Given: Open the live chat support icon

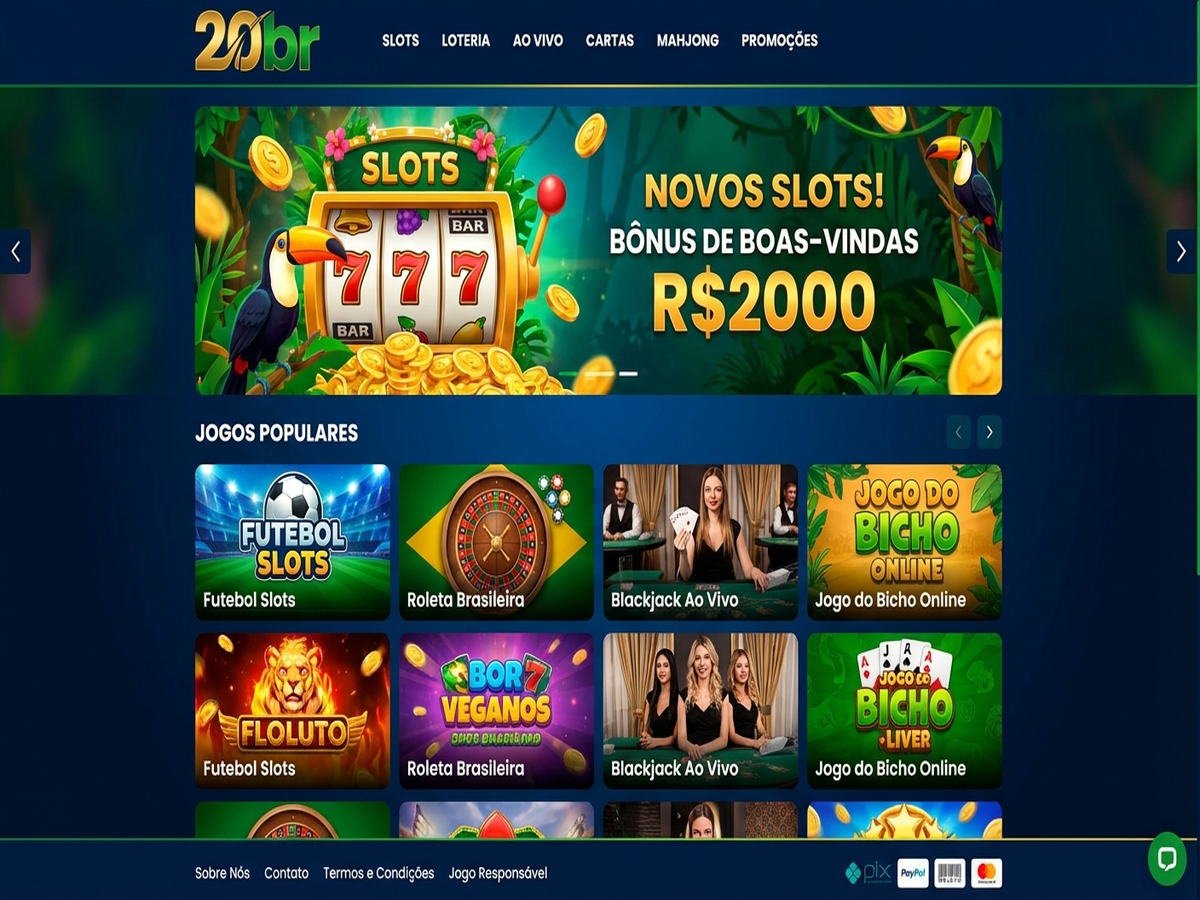Looking at the screenshot, I should (x=1167, y=859).
